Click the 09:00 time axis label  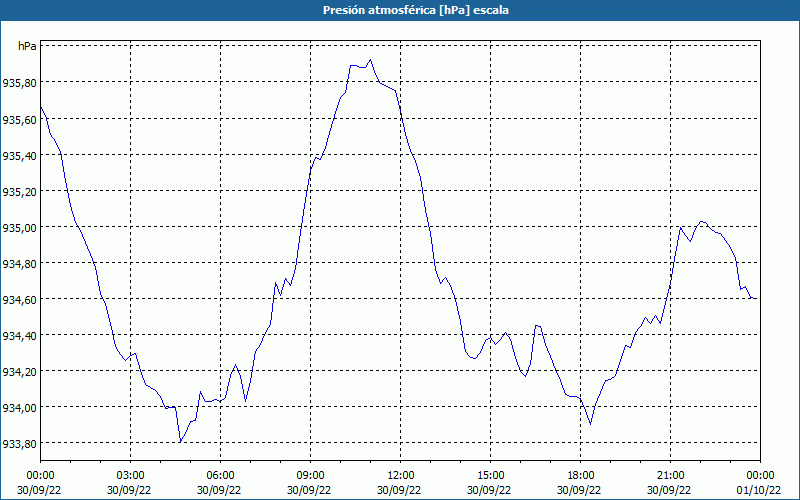coord(310,476)
